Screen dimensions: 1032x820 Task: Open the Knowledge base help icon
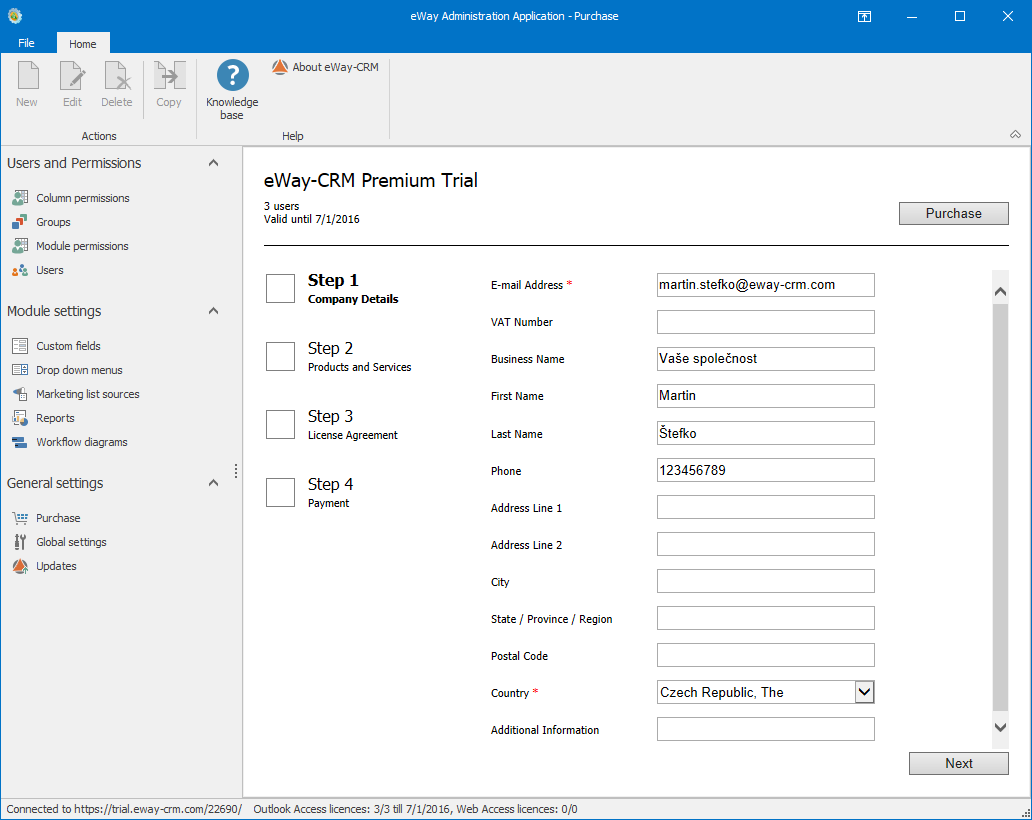tap(232, 75)
